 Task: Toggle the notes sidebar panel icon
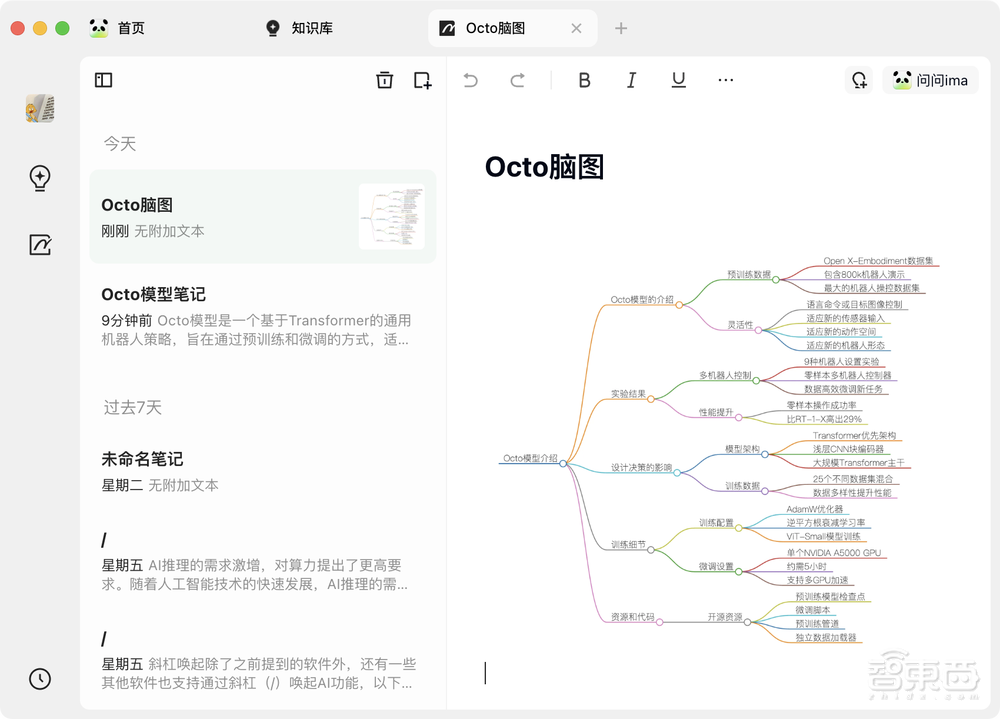103,80
